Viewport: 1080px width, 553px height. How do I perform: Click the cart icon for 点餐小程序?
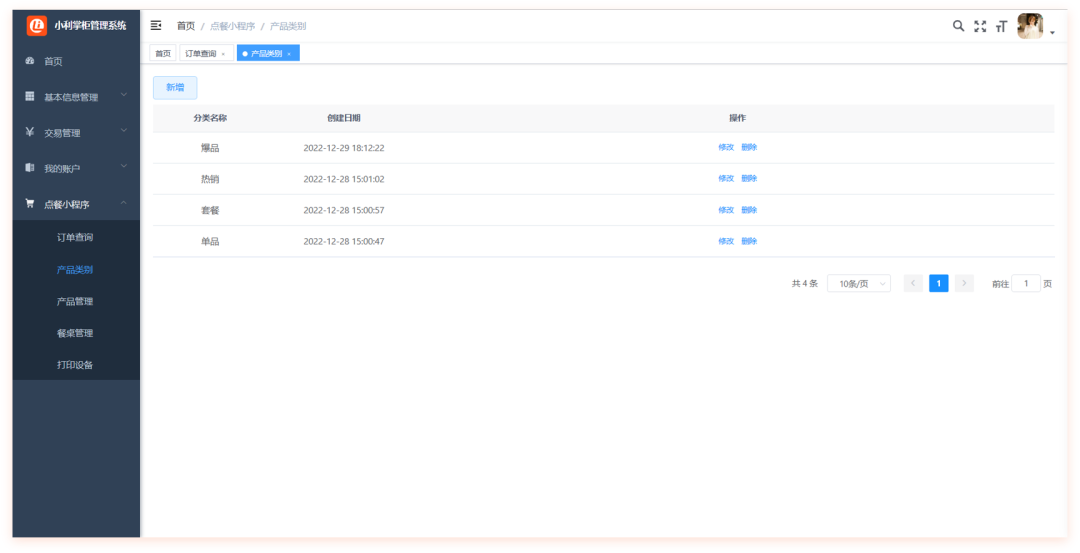(30, 204)
